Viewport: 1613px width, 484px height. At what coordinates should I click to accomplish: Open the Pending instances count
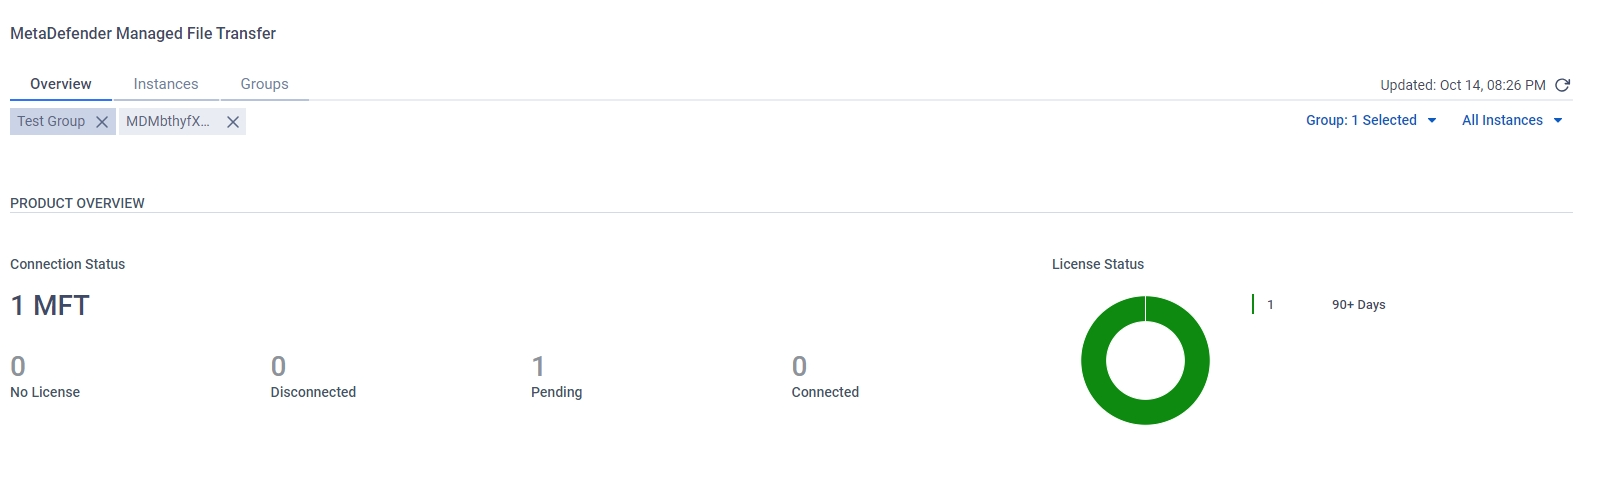[x=538, y=366]
